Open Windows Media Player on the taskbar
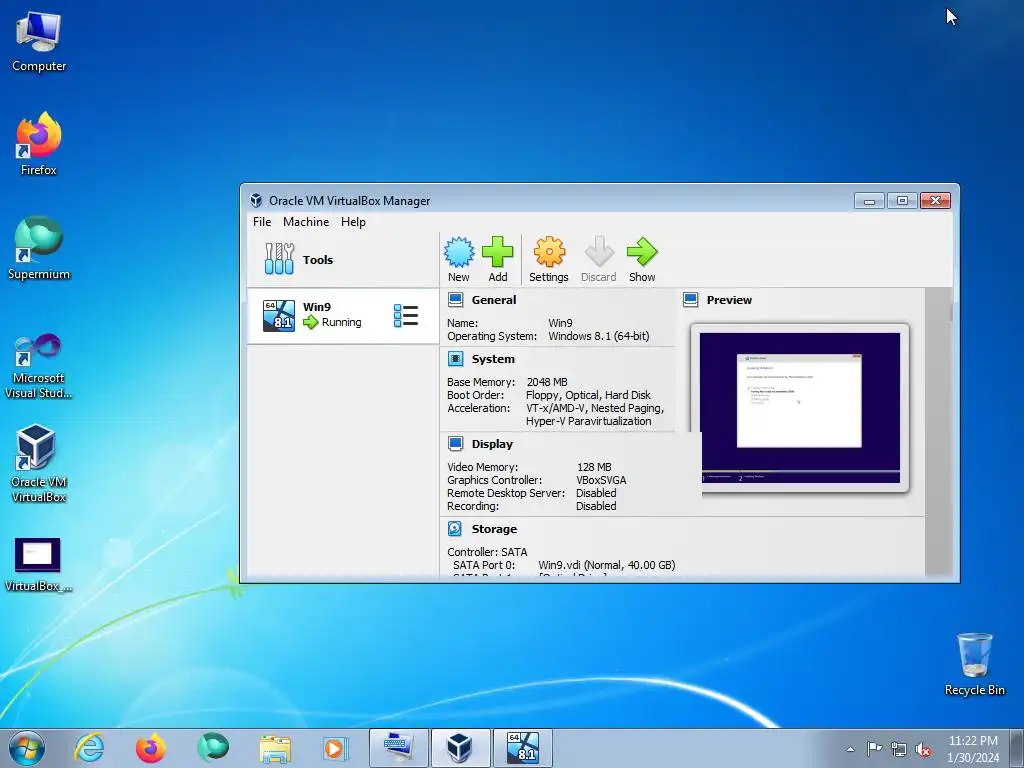The width and height of the screenshot is (1024, 768). [x=336, y=748]
